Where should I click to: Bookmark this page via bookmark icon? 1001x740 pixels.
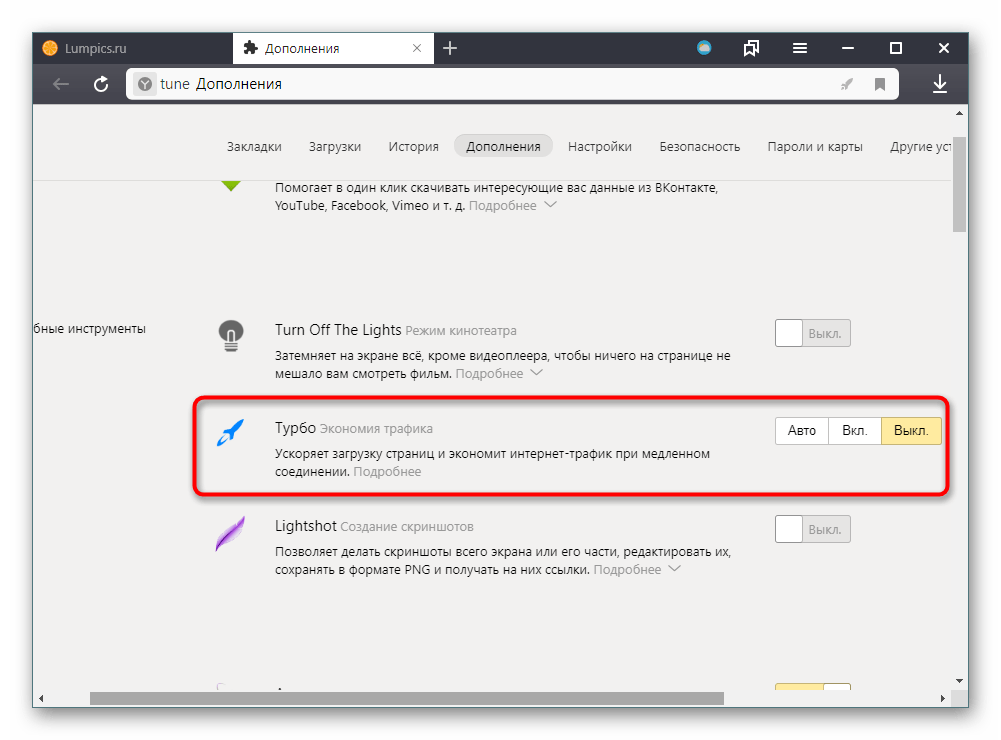pos(880,84)
